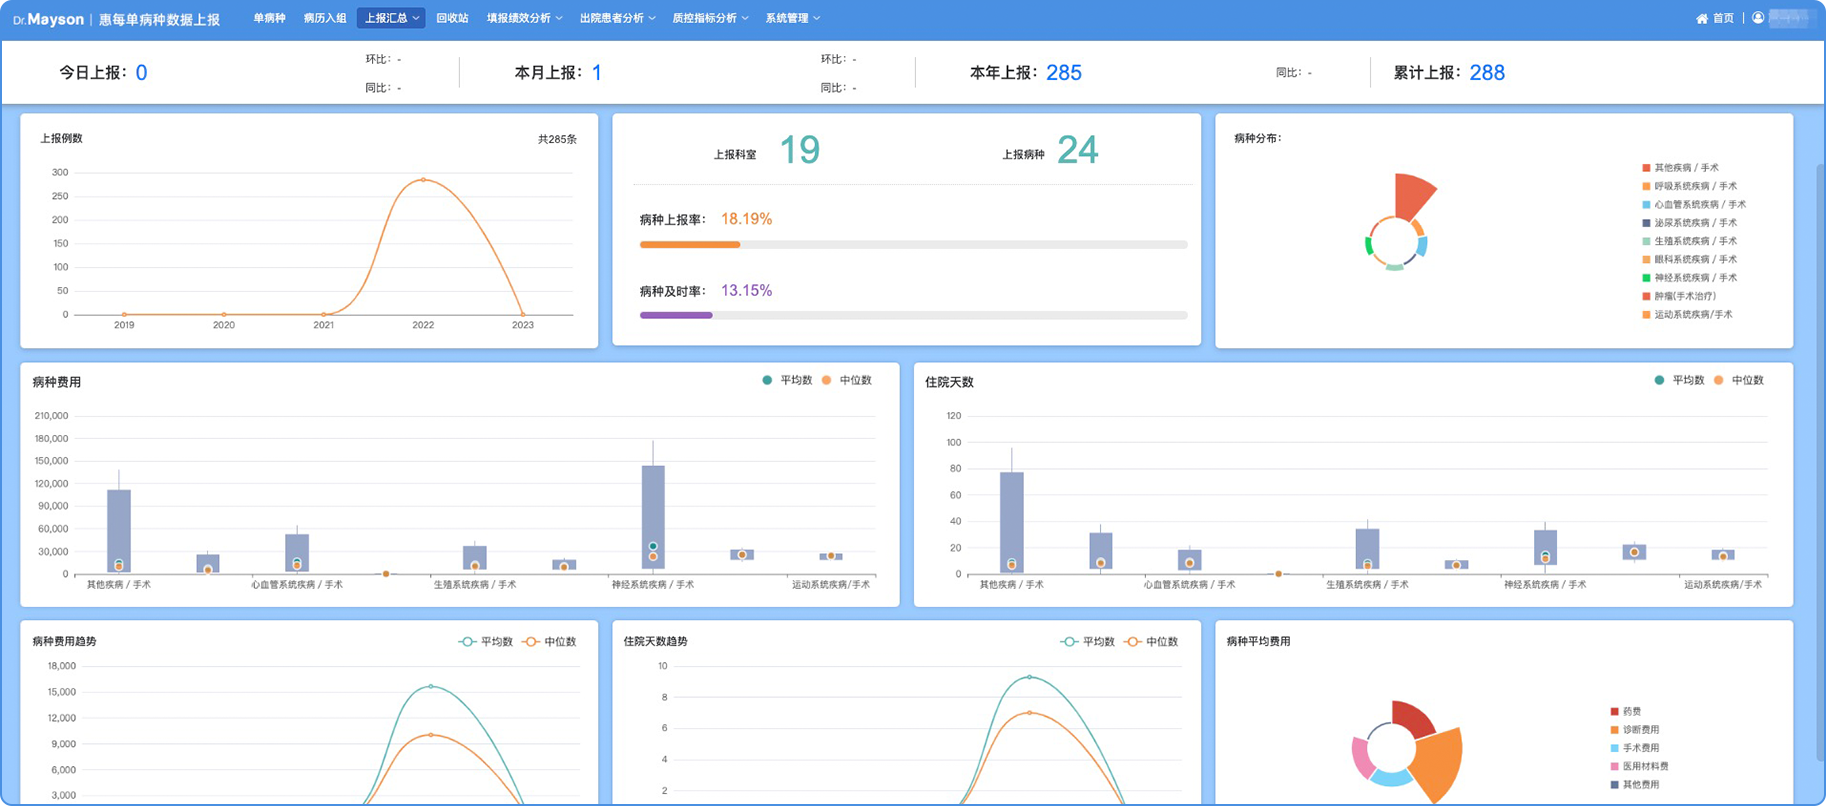Toggle 呼吸系统疾病 / 手术 legend entry
Screen dimensions: 1826x806
coord(1689,186)
